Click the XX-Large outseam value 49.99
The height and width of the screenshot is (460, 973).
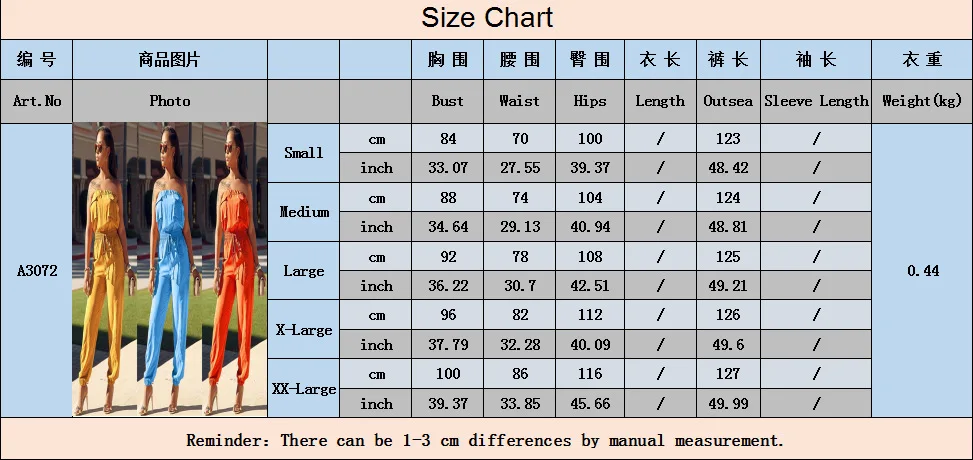[728, 404]
